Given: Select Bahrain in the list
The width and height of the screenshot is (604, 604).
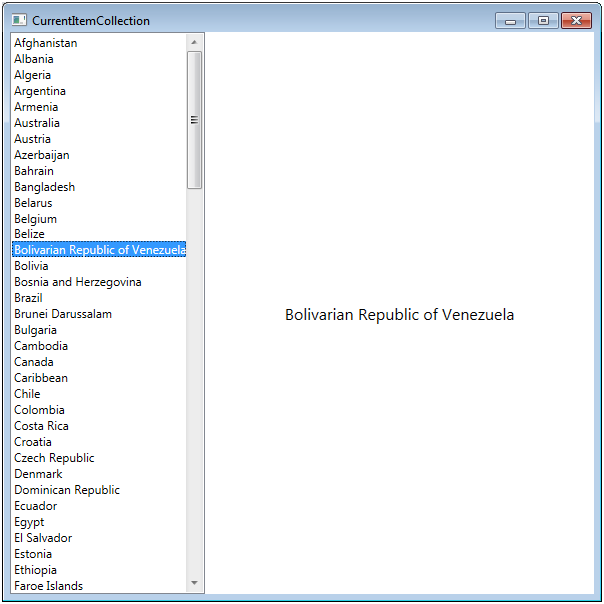Looking at the screenshot, I should 99,171.
